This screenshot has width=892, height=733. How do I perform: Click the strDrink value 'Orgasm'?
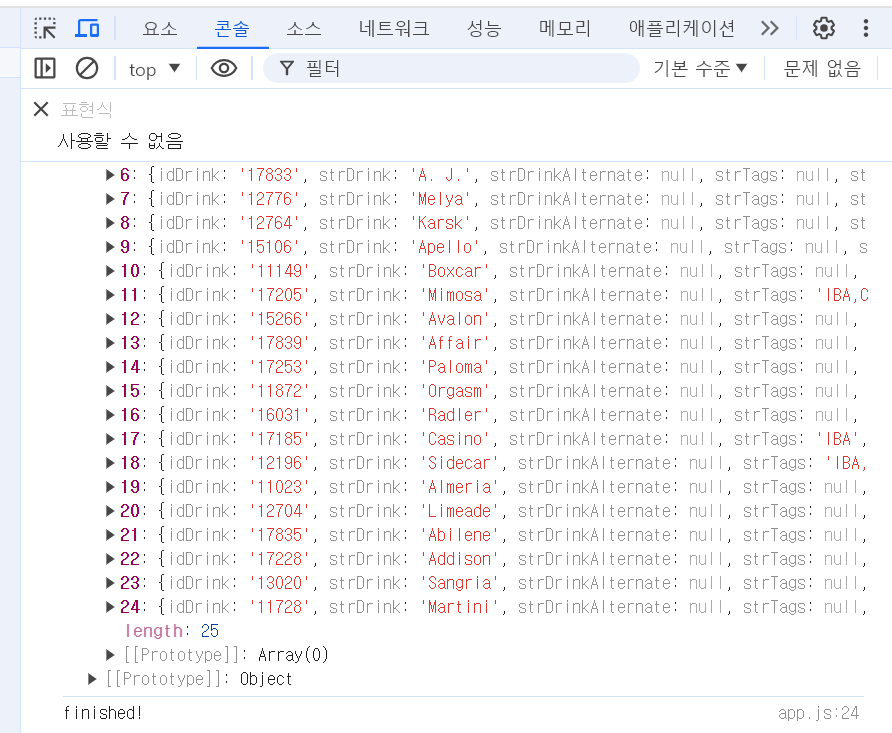click(x=457, y=391)
